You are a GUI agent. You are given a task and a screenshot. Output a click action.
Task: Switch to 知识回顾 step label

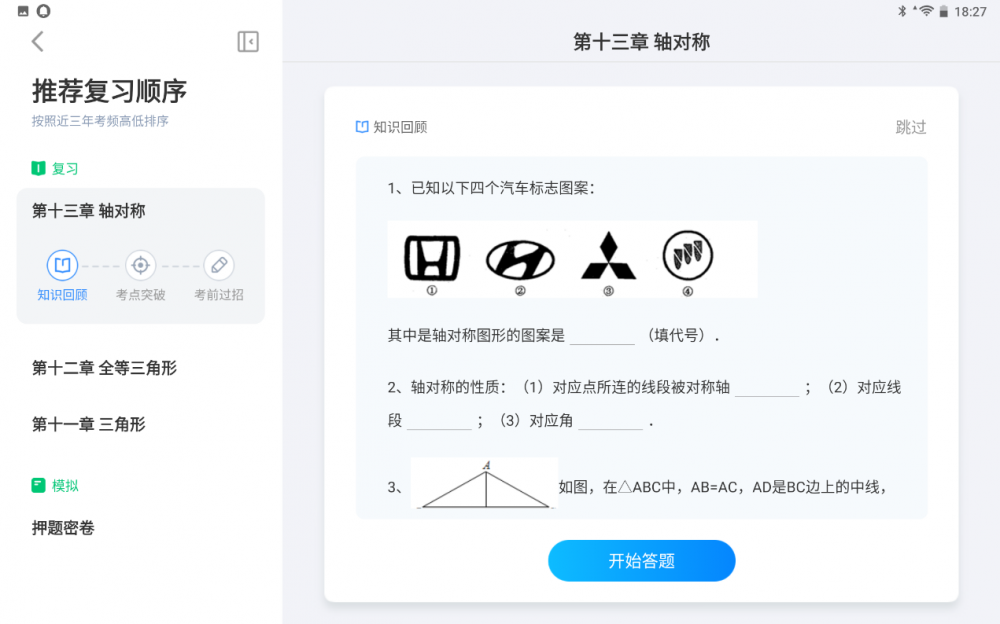[62, 295]
